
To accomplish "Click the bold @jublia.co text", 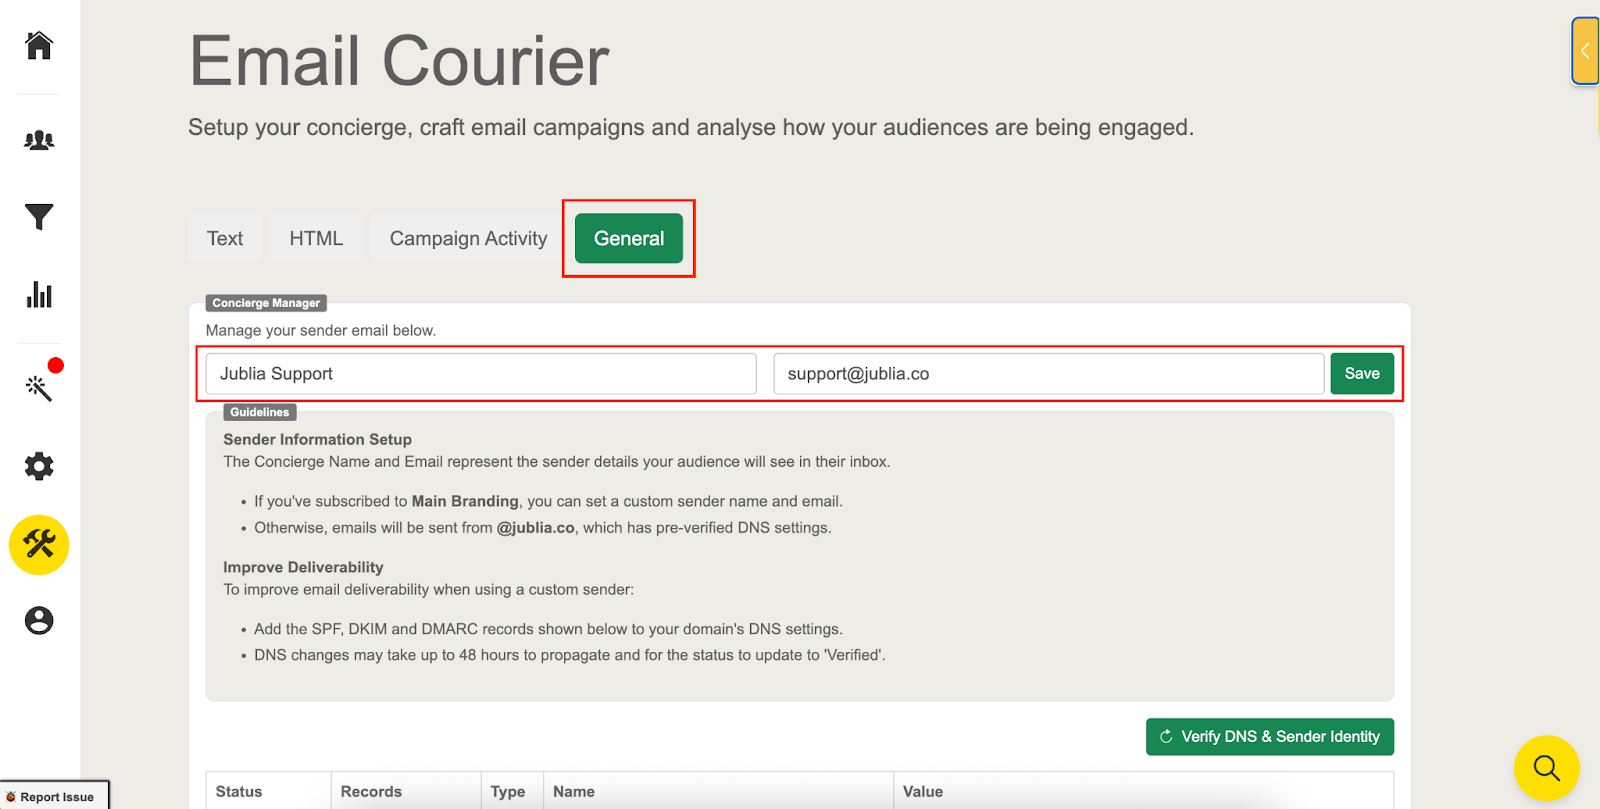I will (x=536, y=527).
